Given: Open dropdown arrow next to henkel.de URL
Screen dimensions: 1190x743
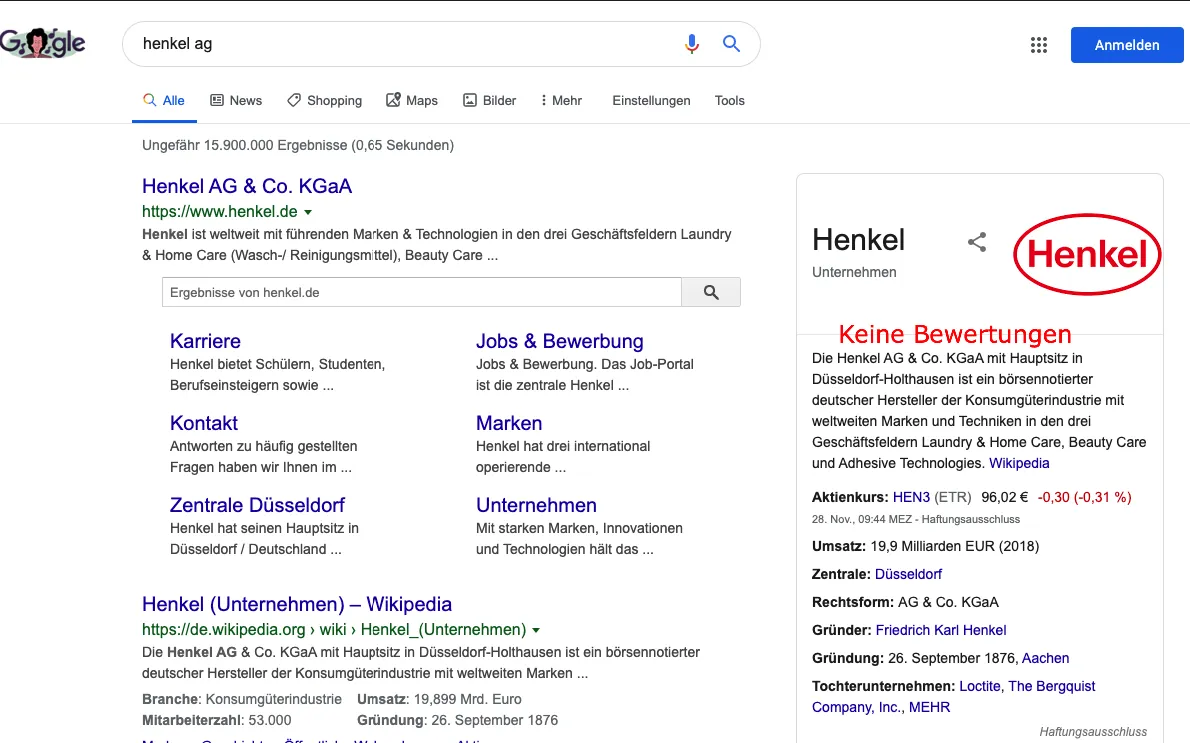Looking at the screenshot, I should click(x=308, y=212).
